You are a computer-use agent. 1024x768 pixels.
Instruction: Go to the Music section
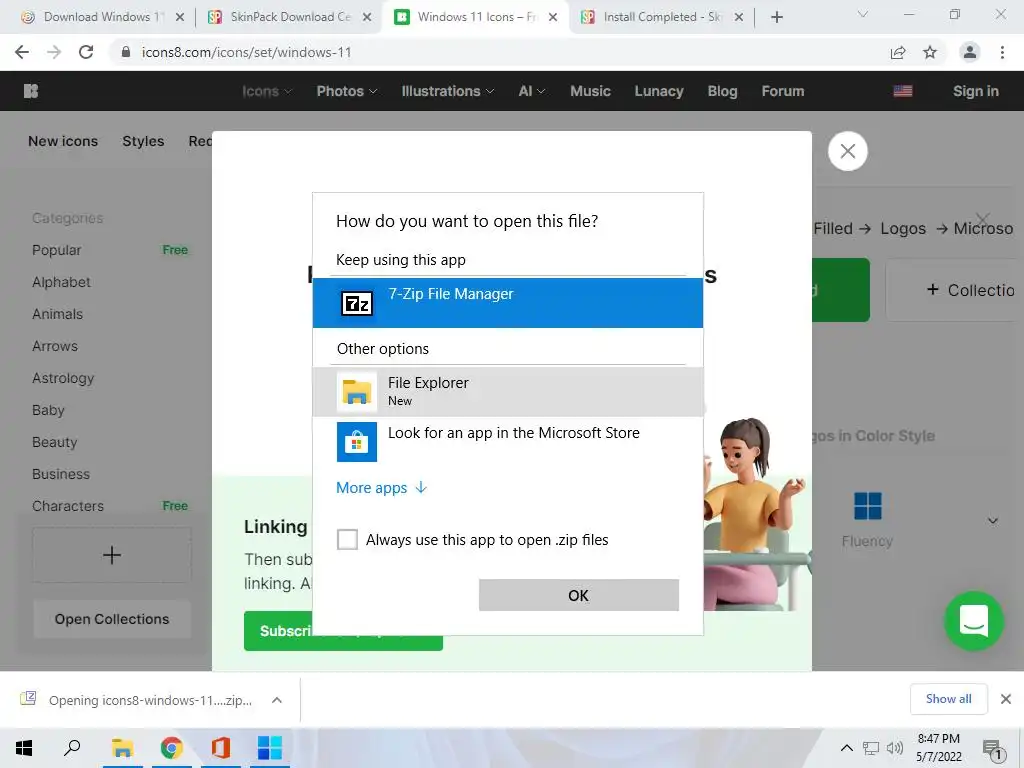click(x=590, y=91)
